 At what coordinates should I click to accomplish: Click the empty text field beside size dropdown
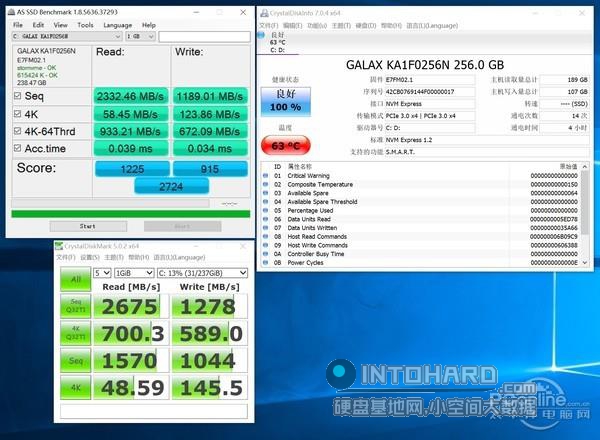[x=204, y=36]
